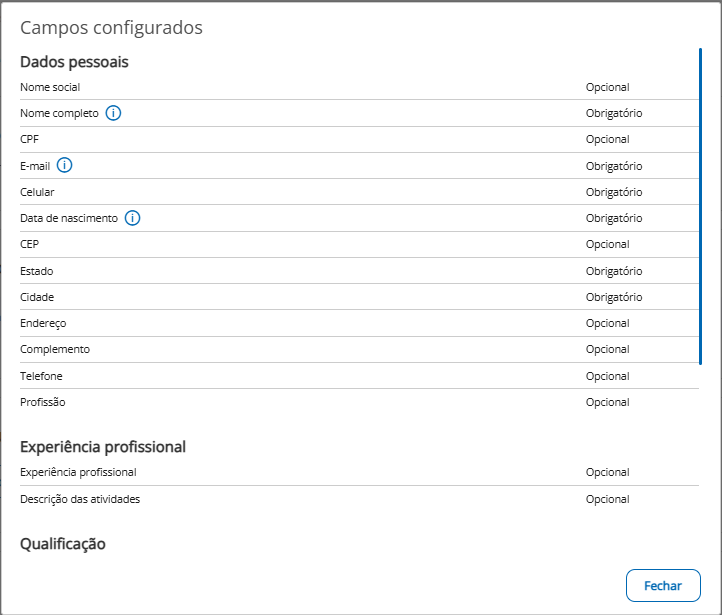Click the Celular row label
This screenshot has height=615, width=722.
37,192
